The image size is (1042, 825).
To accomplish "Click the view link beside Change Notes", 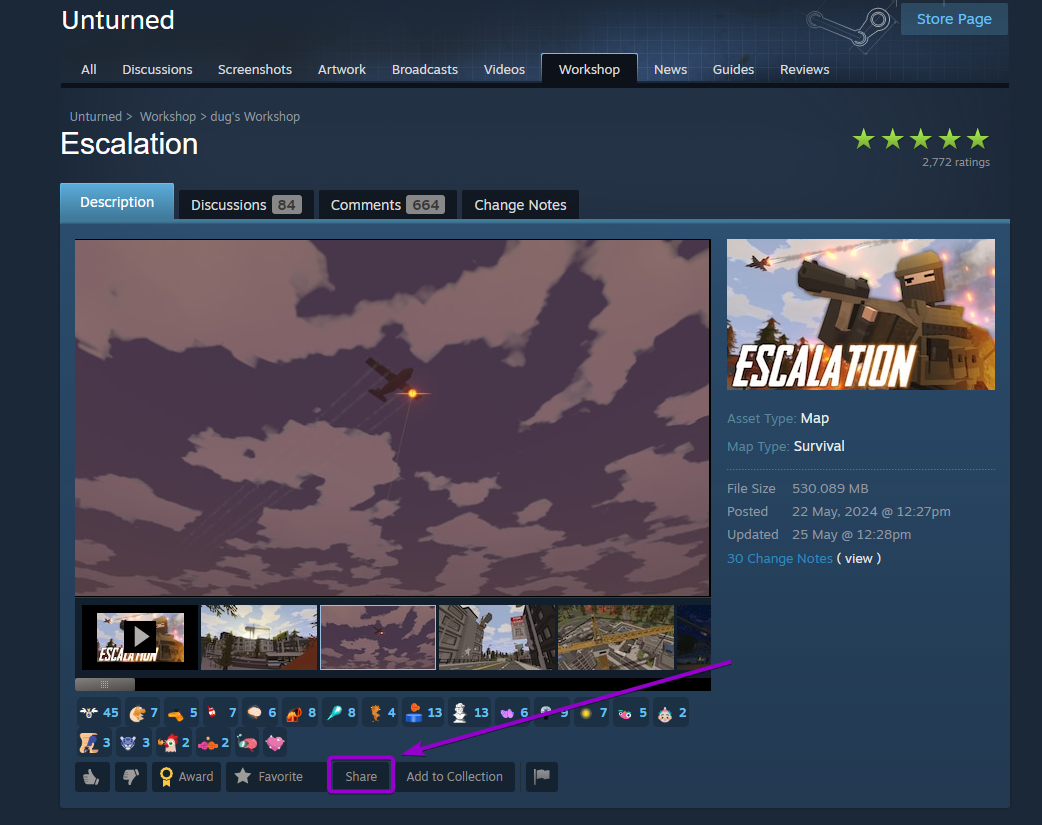I will 859,558.
